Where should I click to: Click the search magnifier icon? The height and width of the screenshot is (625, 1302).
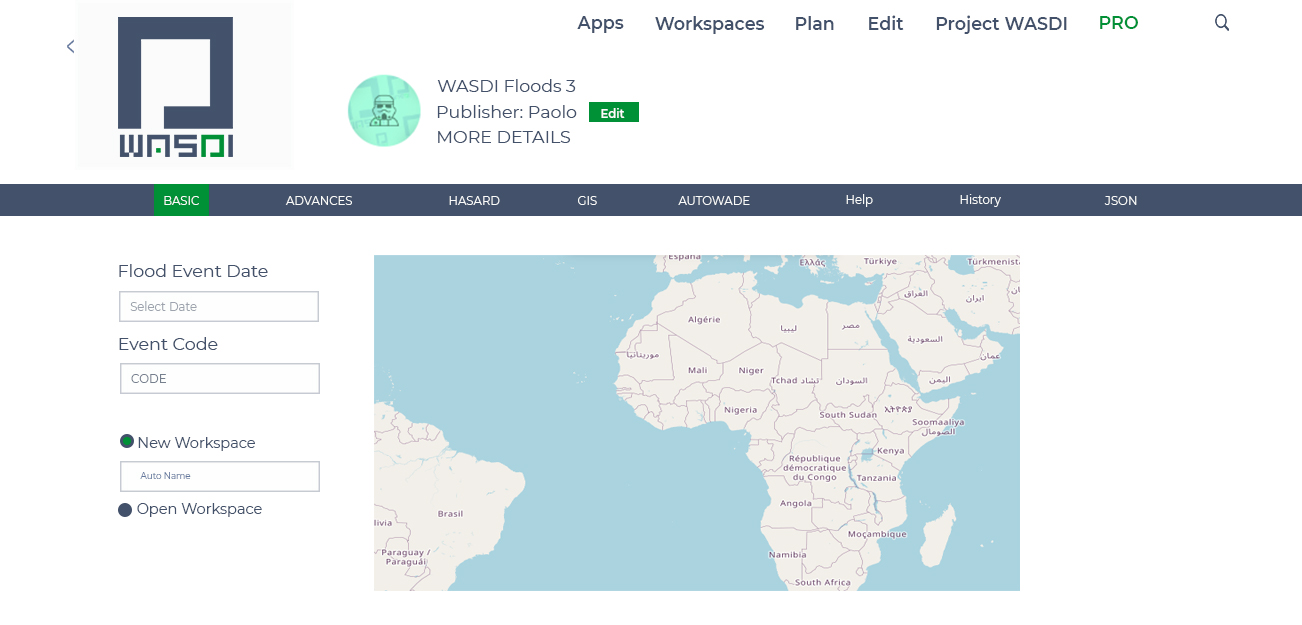click(x=1221, y=23)
